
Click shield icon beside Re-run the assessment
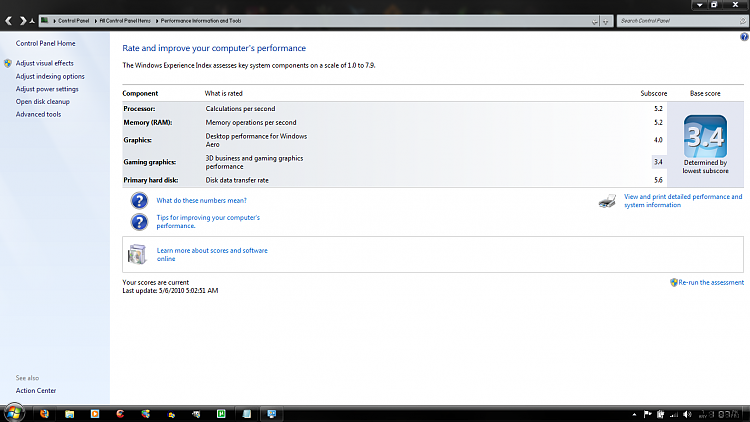(x=673, y=283)
